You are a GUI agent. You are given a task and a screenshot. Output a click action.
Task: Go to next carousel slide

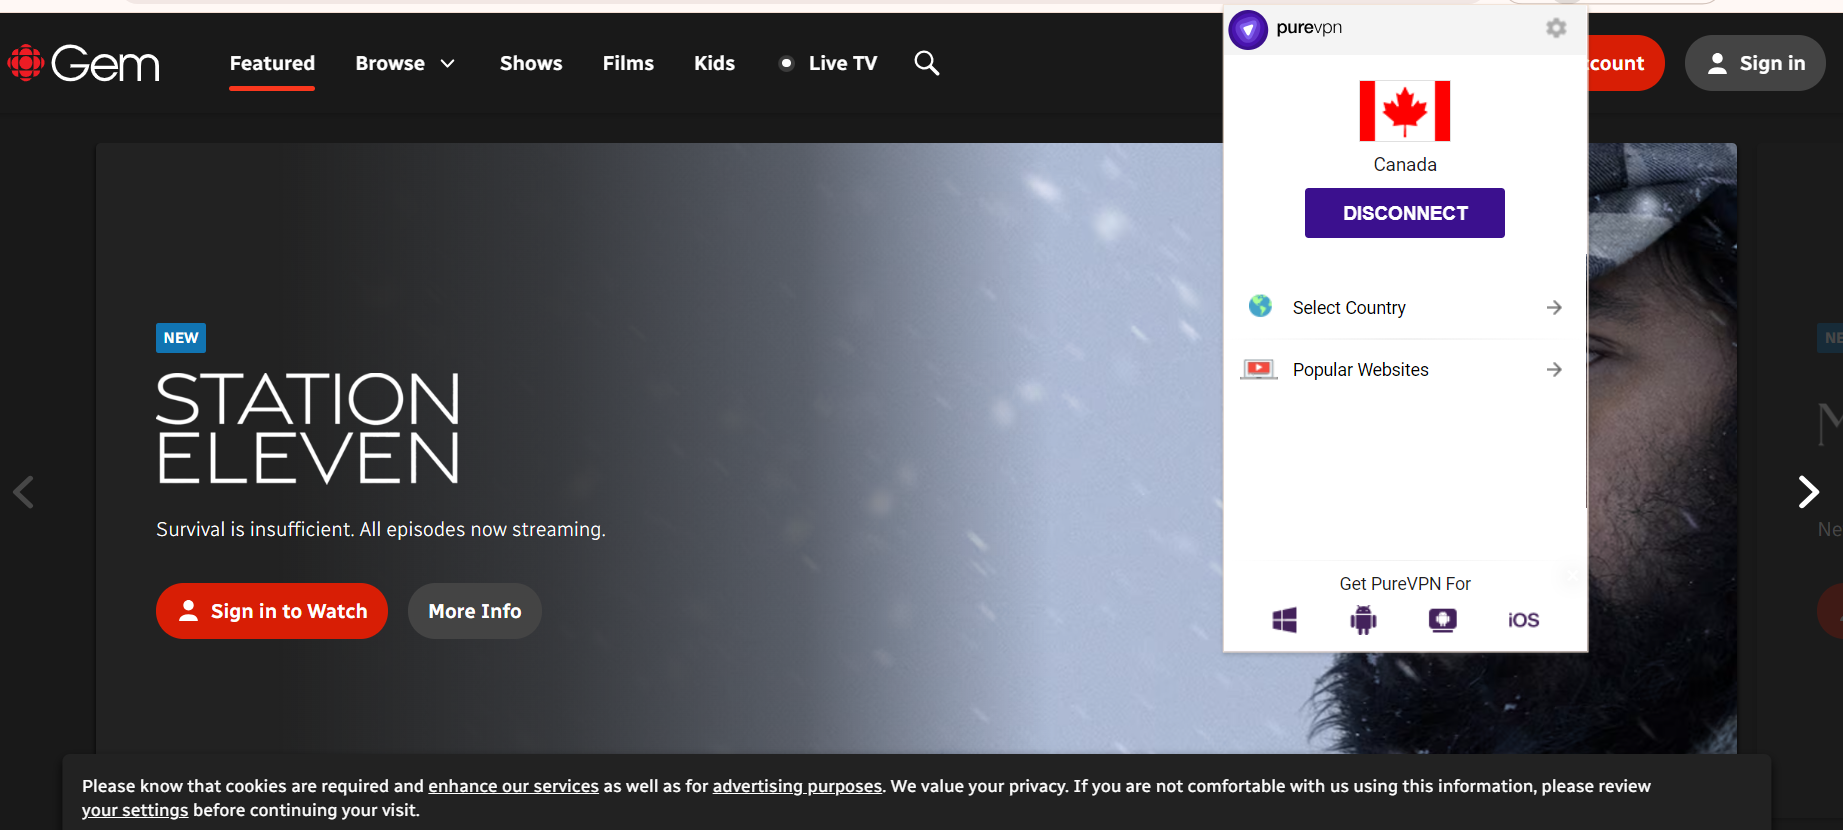point(1808,492)
